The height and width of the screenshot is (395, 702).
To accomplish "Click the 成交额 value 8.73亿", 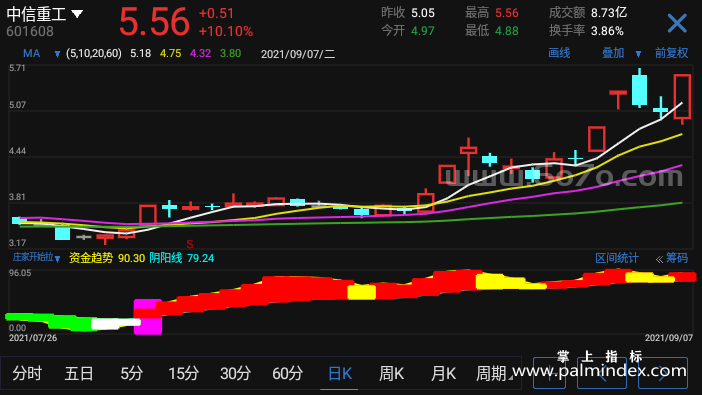I will 609,13.
